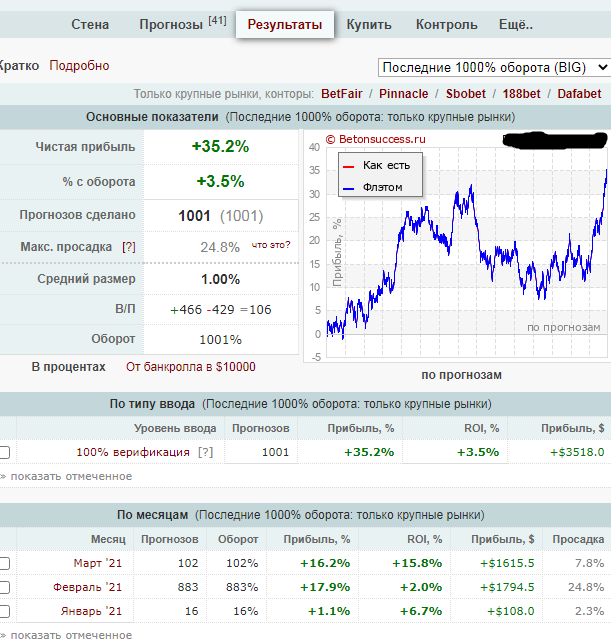Check the 100% верификация row checkbox
The width and height of the screenshot is (611, 641).
(x=4, y=452)
